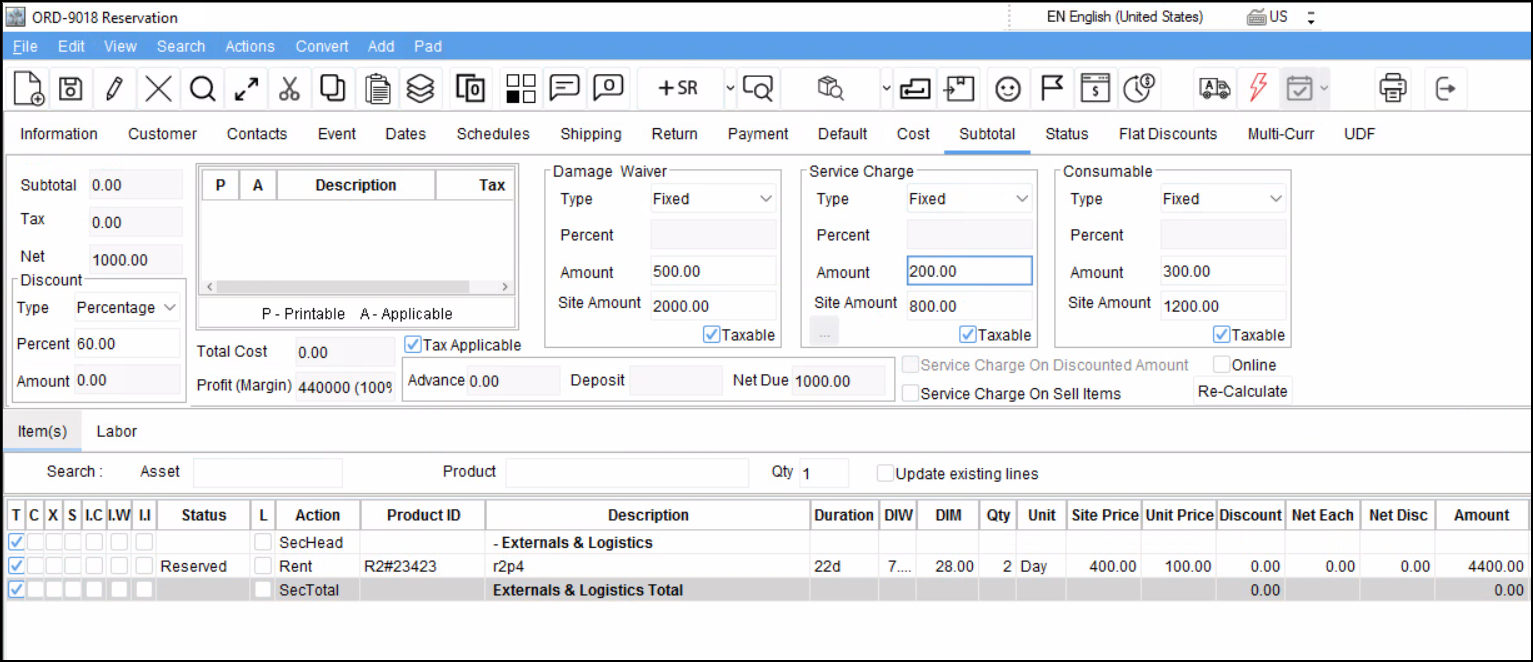Open the Actions menu
Viewport: 1533px width, 662px height.
(x=250, y=46)
